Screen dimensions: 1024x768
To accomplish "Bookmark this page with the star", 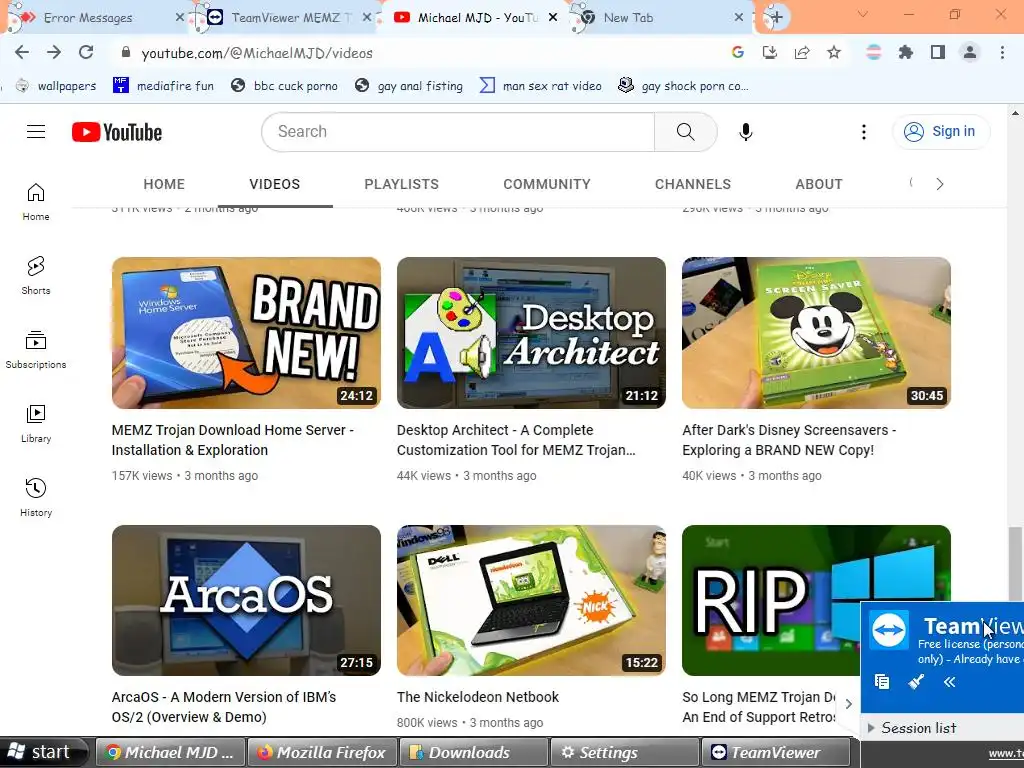I will 834,53.
